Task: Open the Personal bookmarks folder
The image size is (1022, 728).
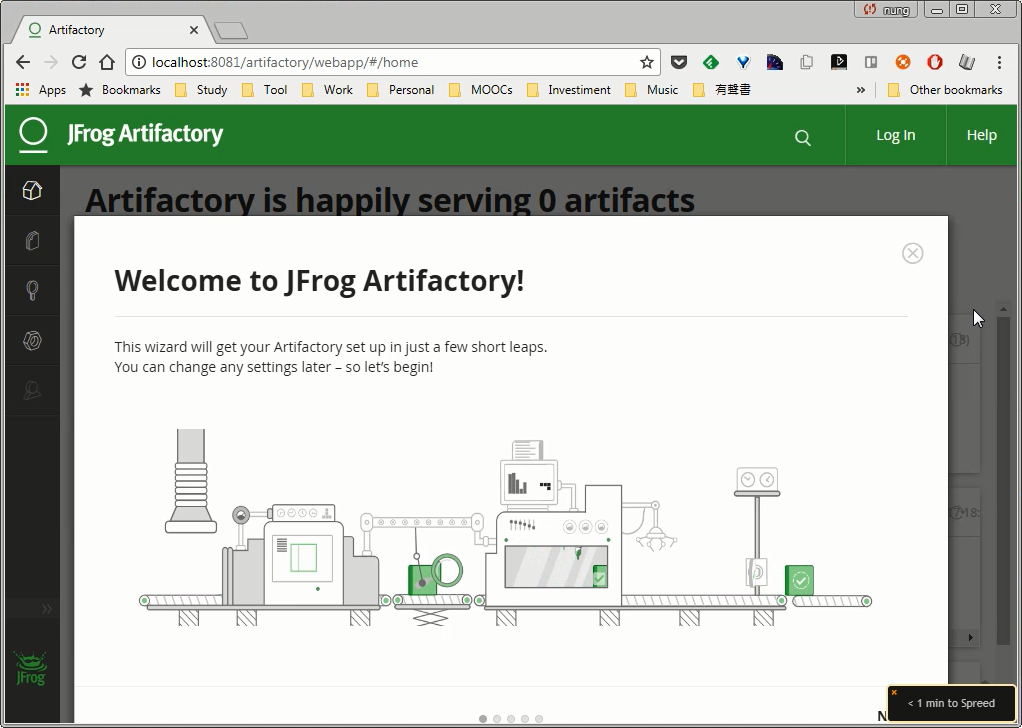Action: pos(401,89)
